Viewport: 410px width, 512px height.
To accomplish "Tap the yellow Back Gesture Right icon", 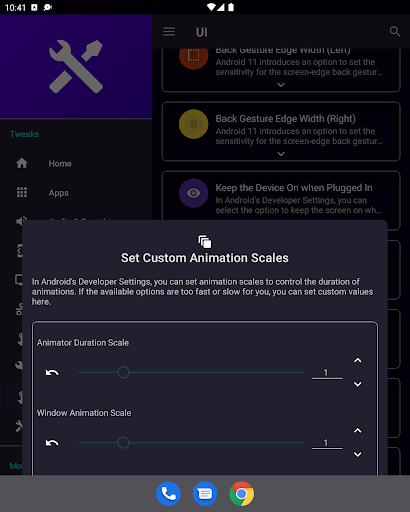I will [193, 124].
